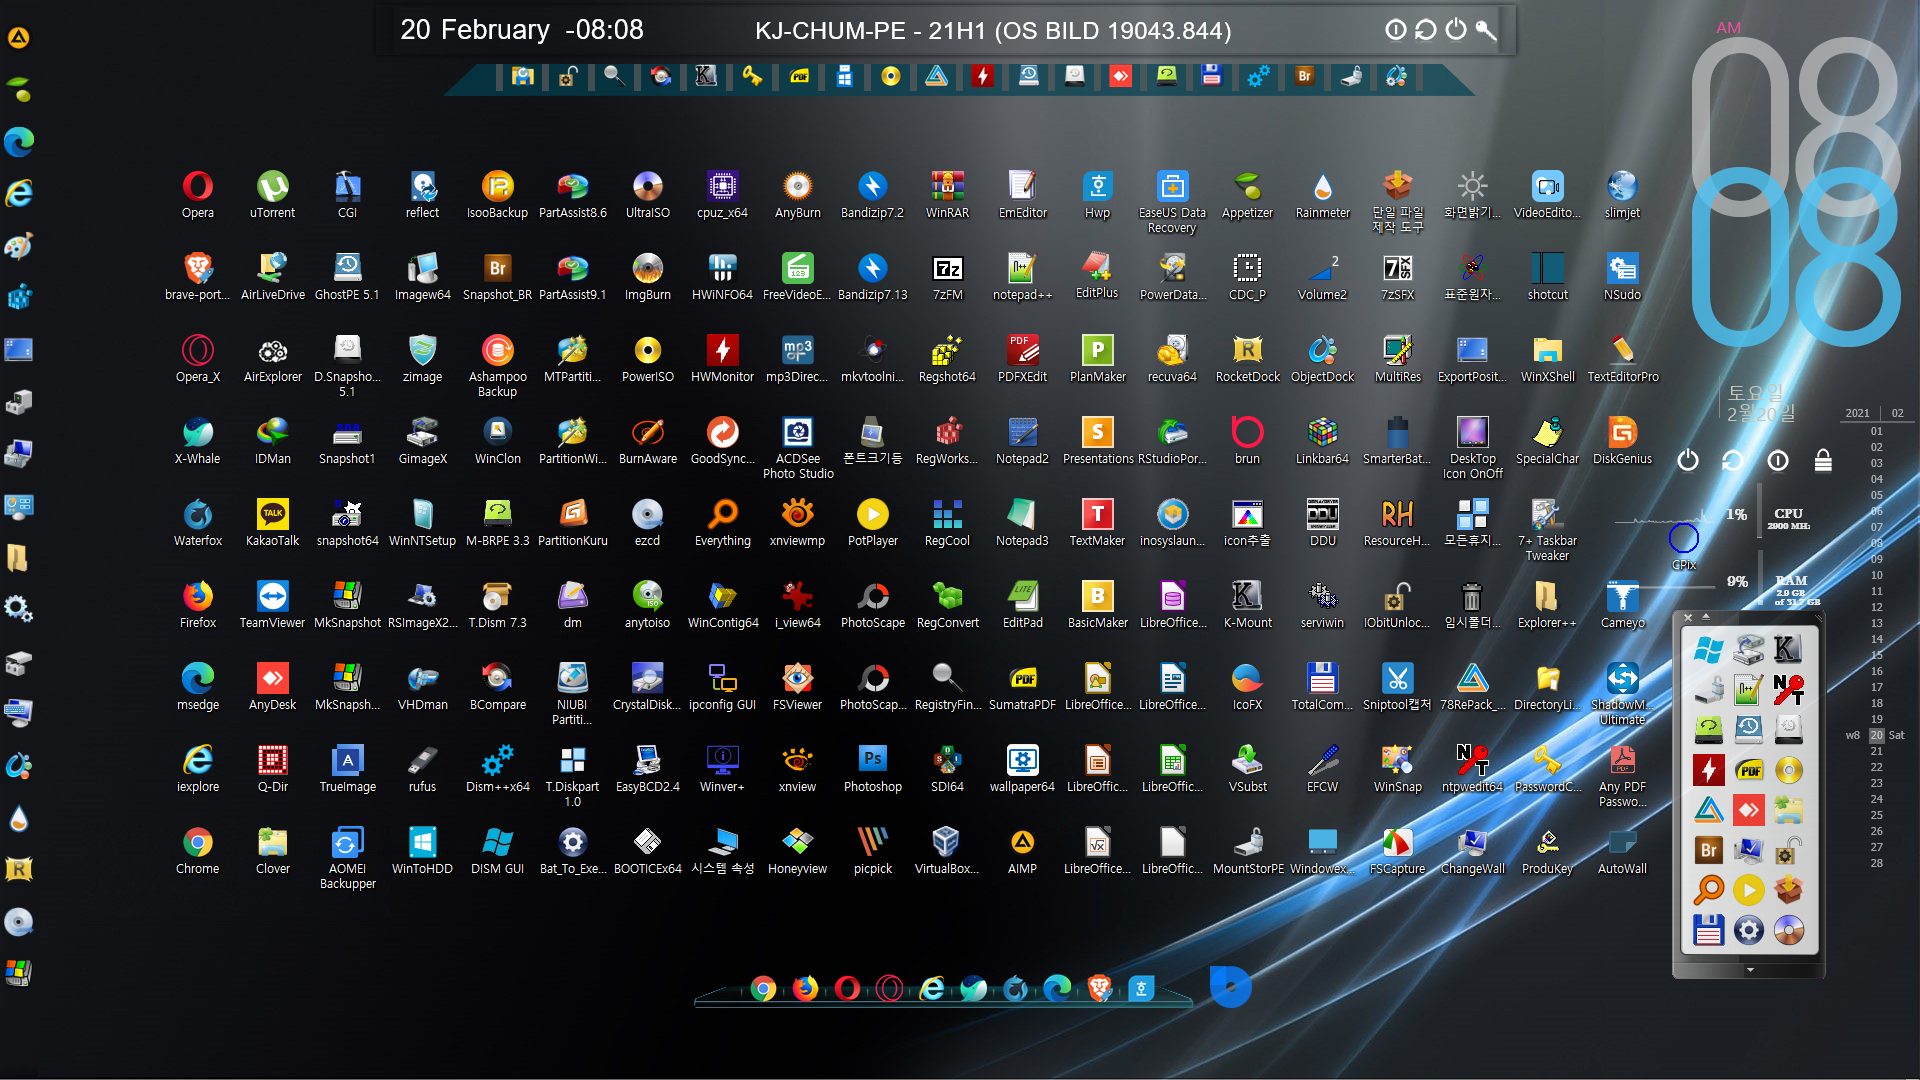This screenshot has height=1080, width=1920.
Task: Launch AutoWall desktop icon
Action: point(1622,850)
